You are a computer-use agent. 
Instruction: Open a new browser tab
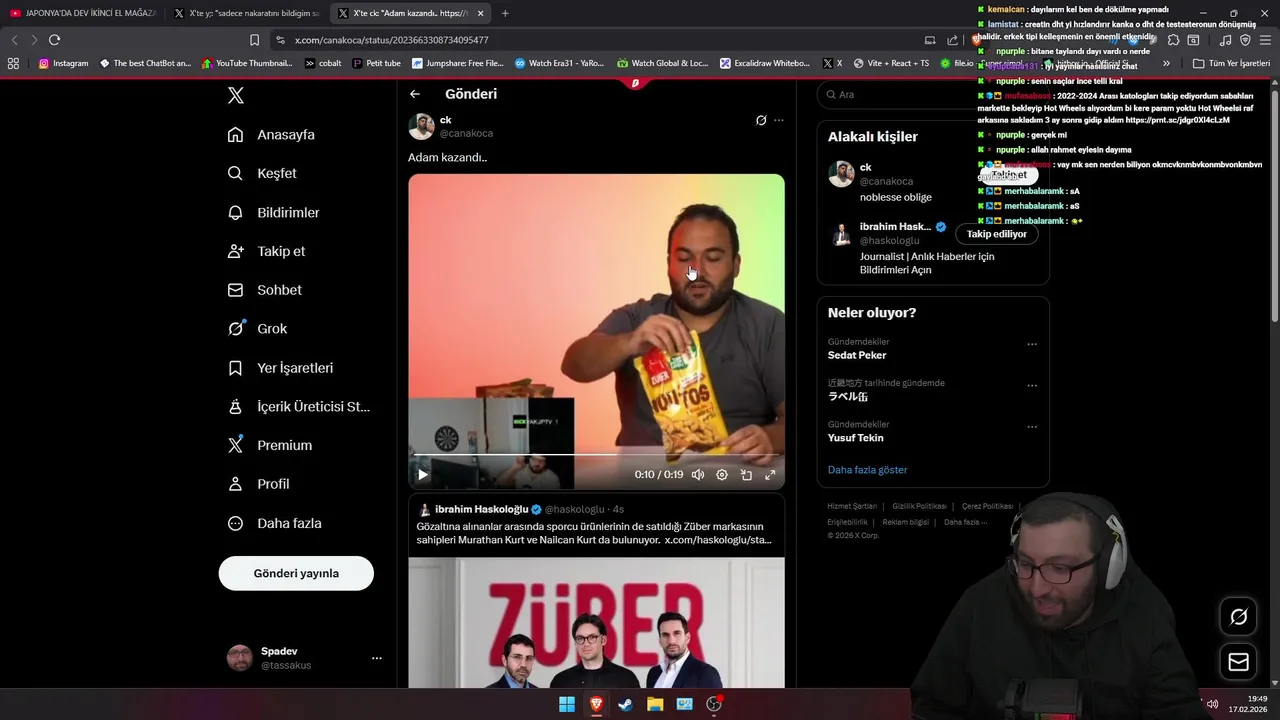[x=505, y=13]
